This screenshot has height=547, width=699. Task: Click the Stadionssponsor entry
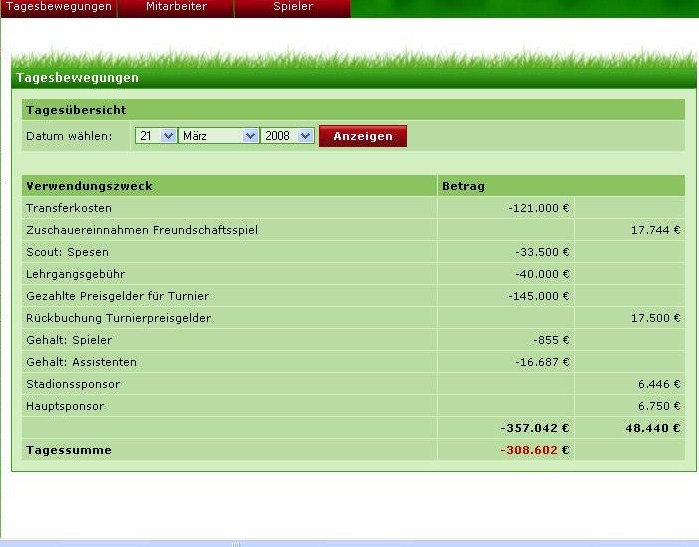point(73,384)
